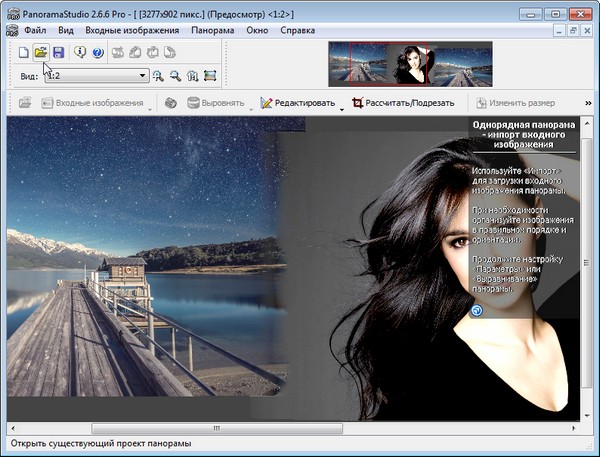
Task: Click the Open existing project folder icon
Action: click(x=41, y=52)
